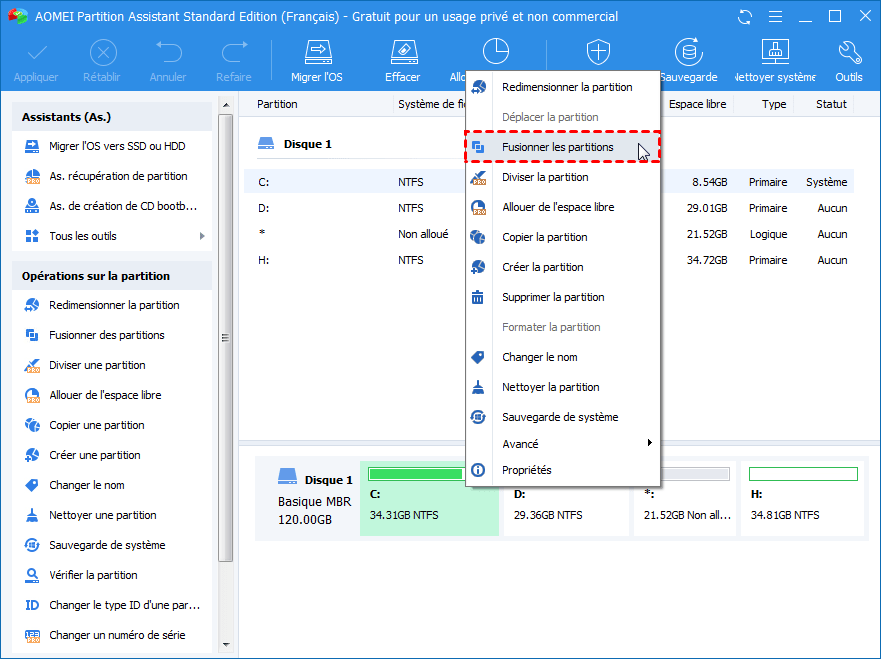Select the D: partition row in list
The height and width of the screenshot is (659, 881).
[x=549, y=208]
